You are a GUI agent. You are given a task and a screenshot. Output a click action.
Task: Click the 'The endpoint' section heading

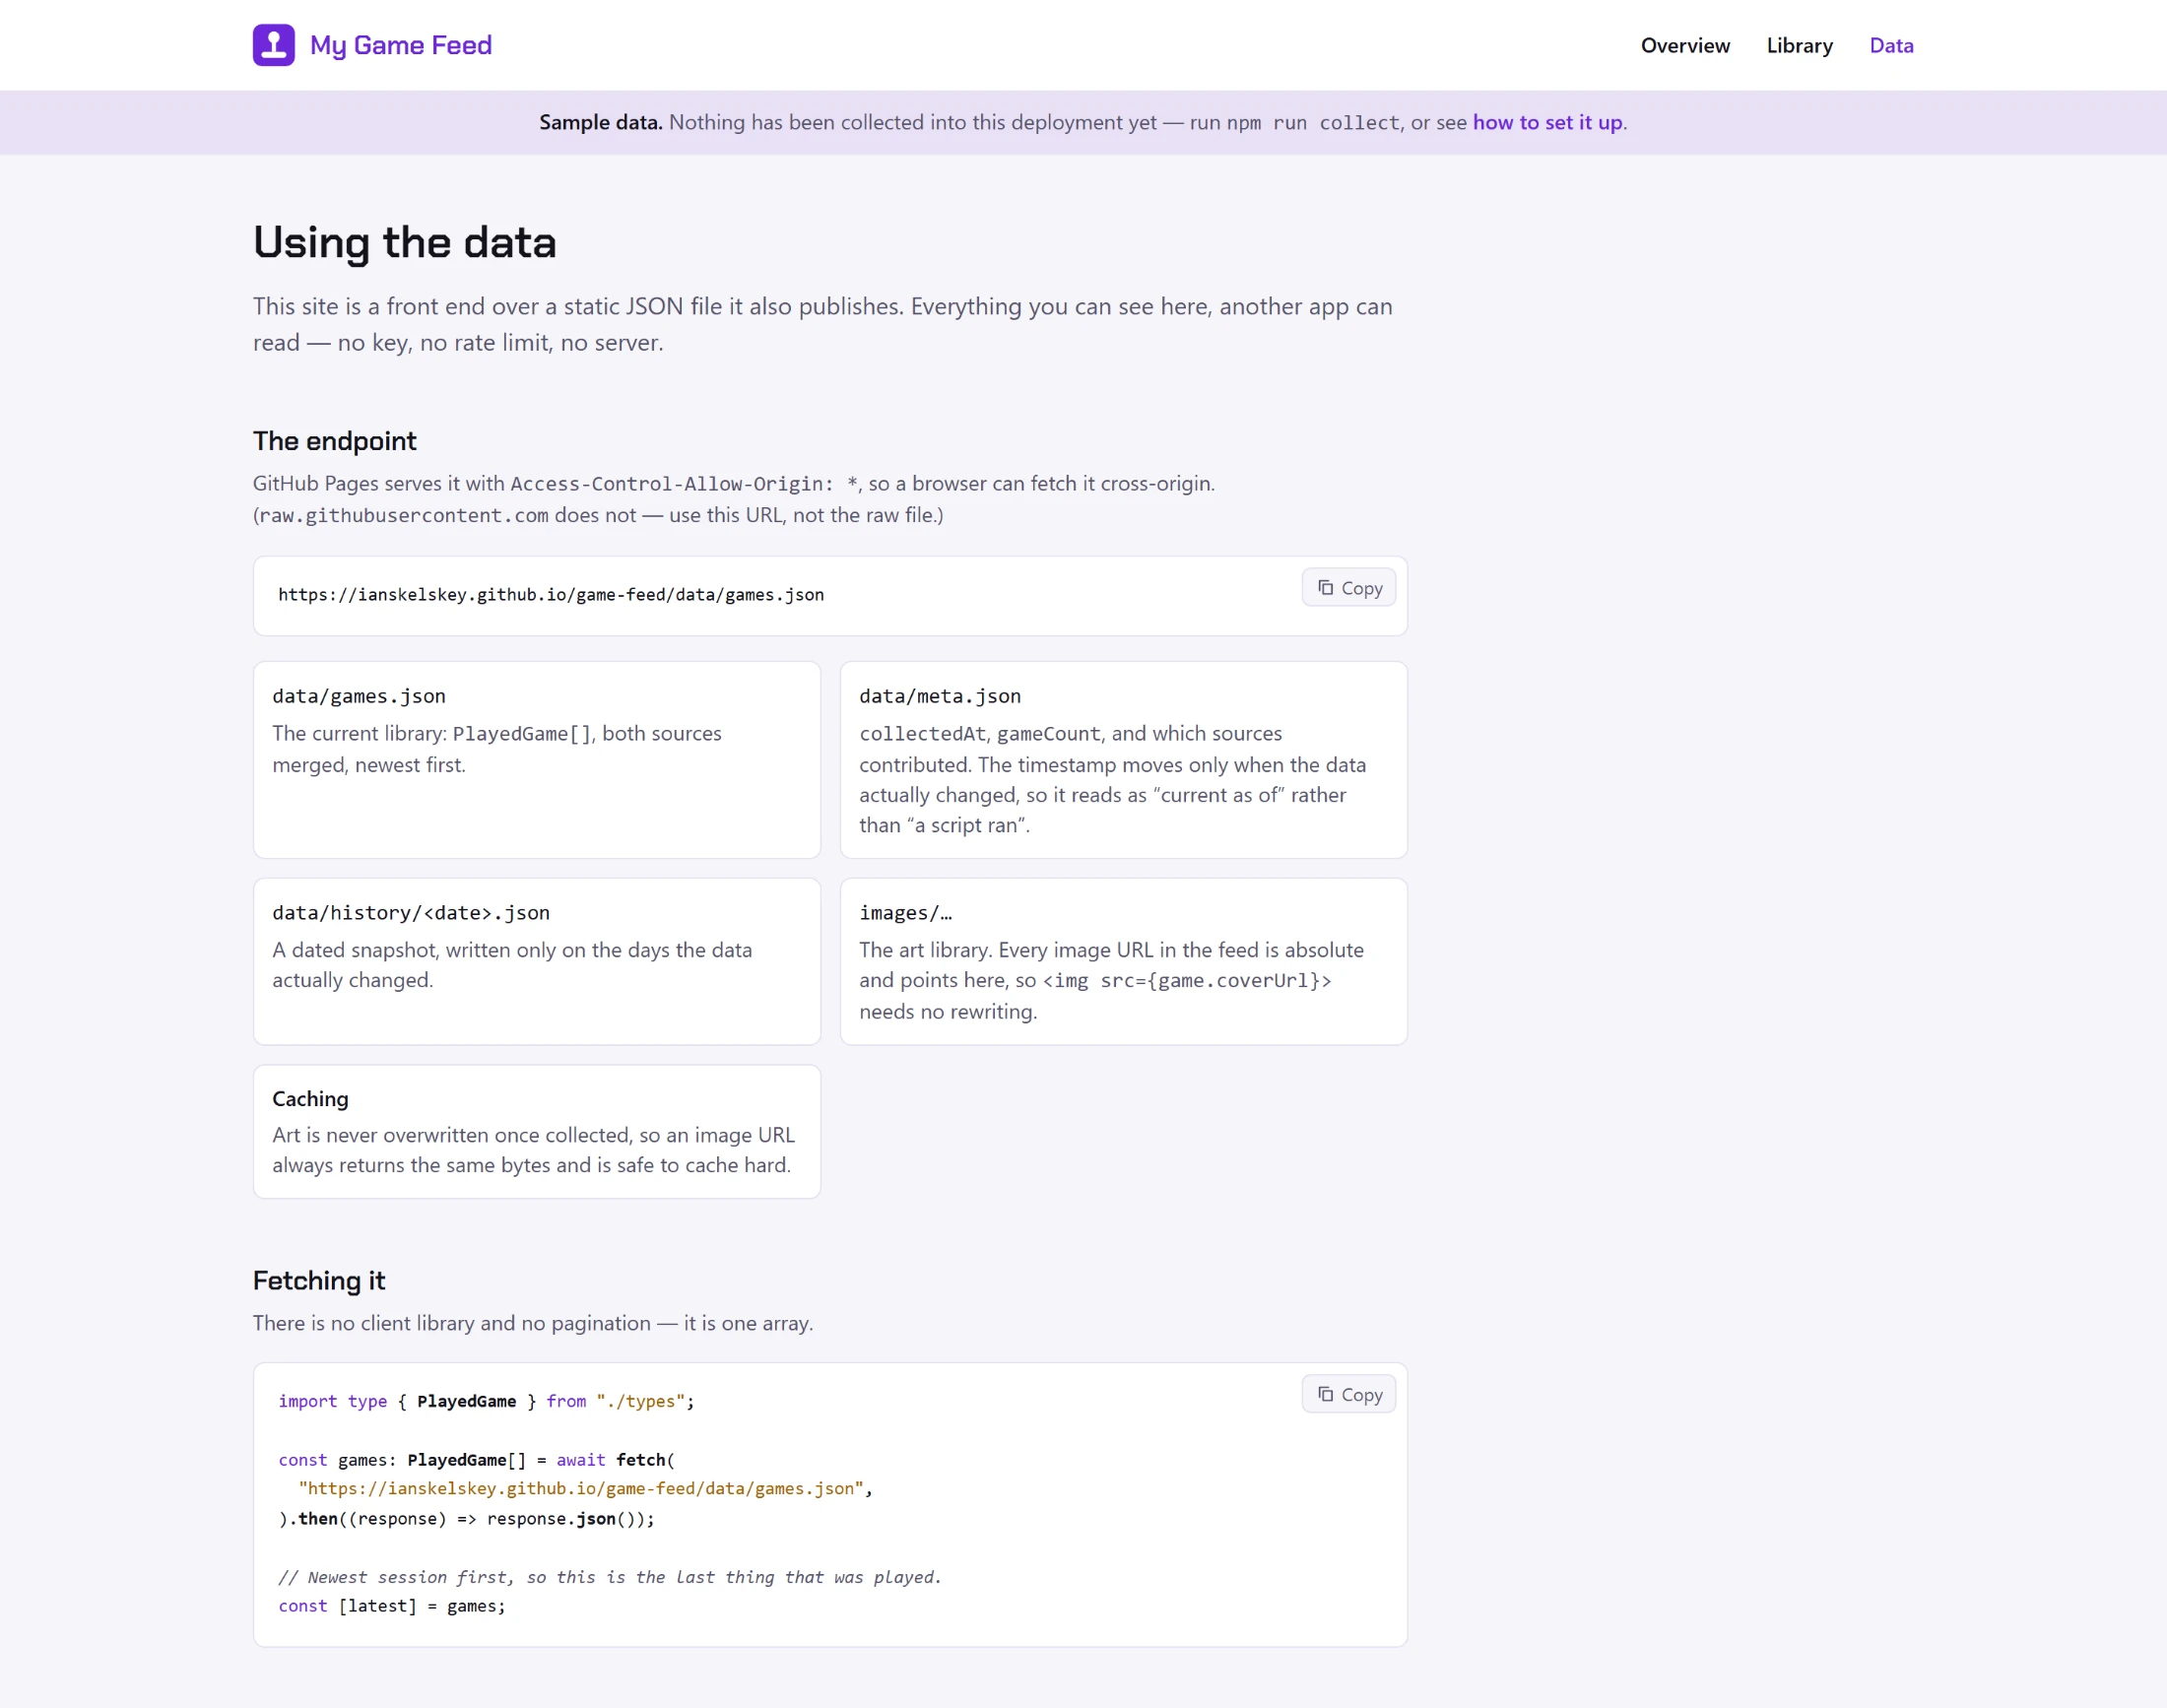point(334,441)
